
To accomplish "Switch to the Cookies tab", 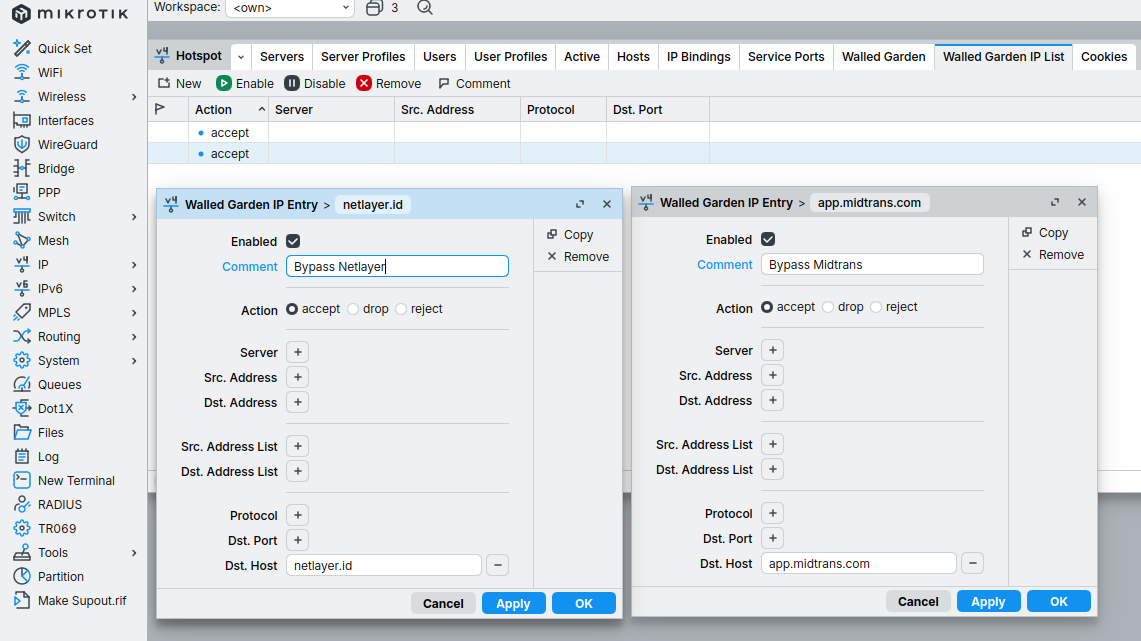I will (1104, 57).
